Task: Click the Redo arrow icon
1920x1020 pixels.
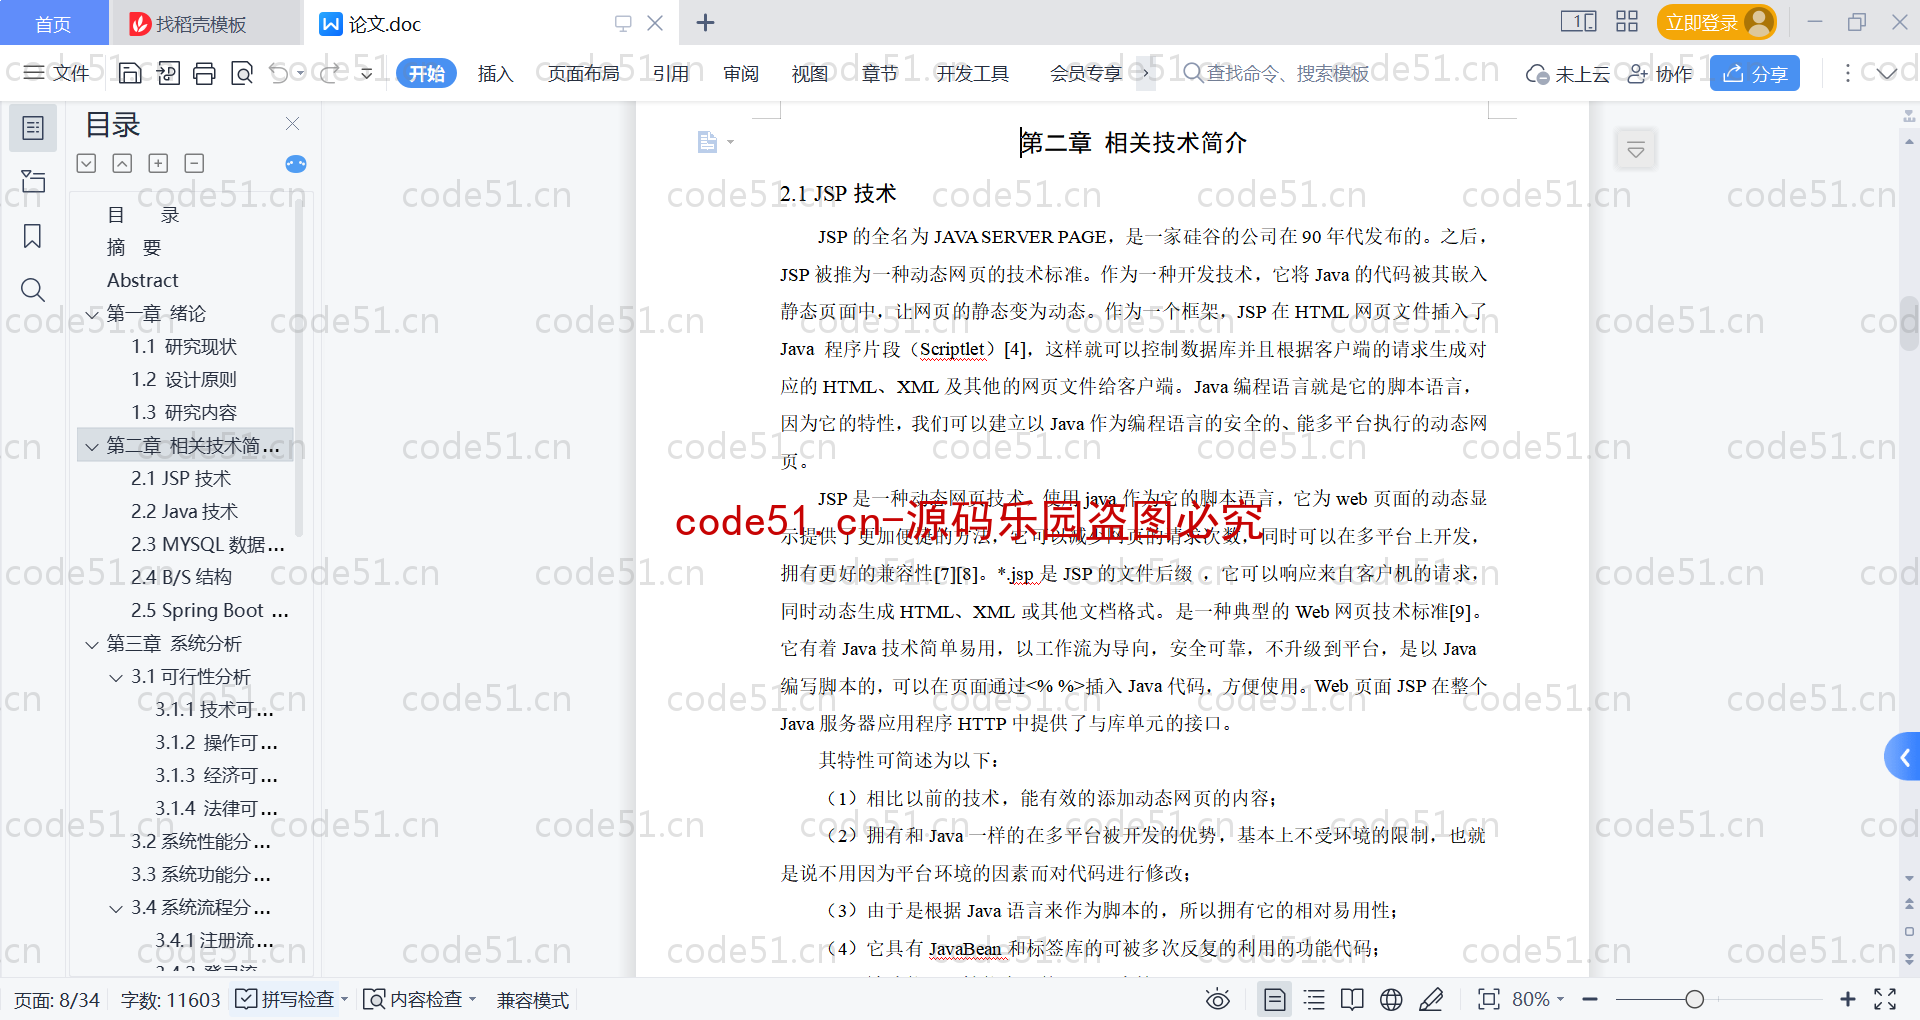Action: click(330, 73)
